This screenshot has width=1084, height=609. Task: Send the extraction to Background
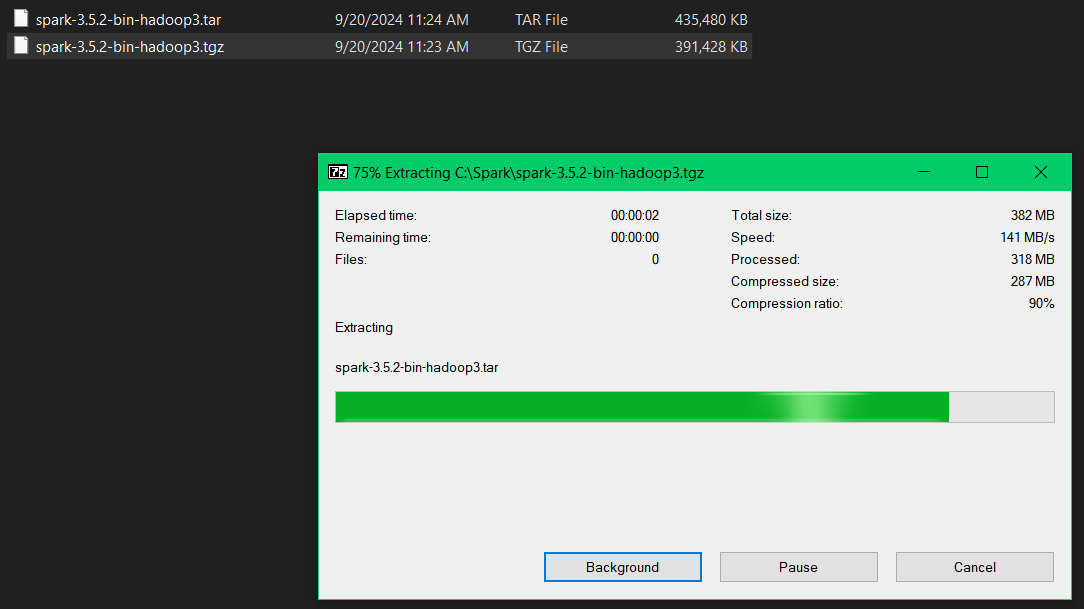tap(622, 567)
